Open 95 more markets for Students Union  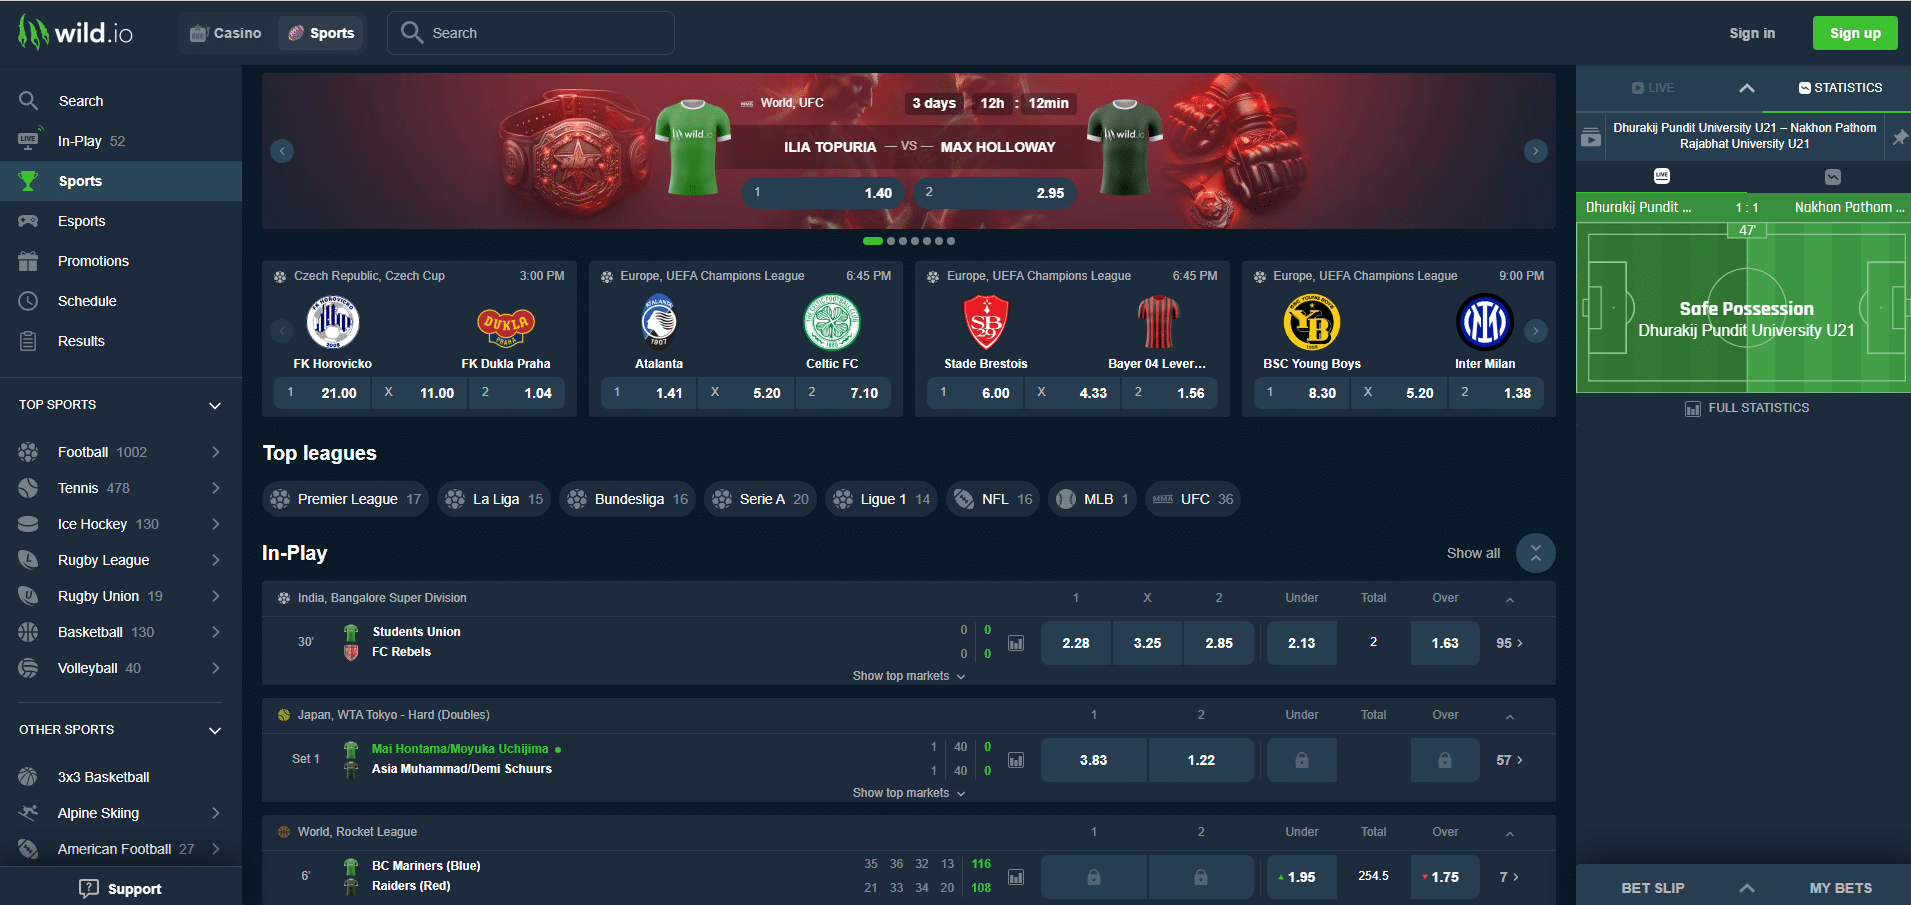tap(1509, 643)
